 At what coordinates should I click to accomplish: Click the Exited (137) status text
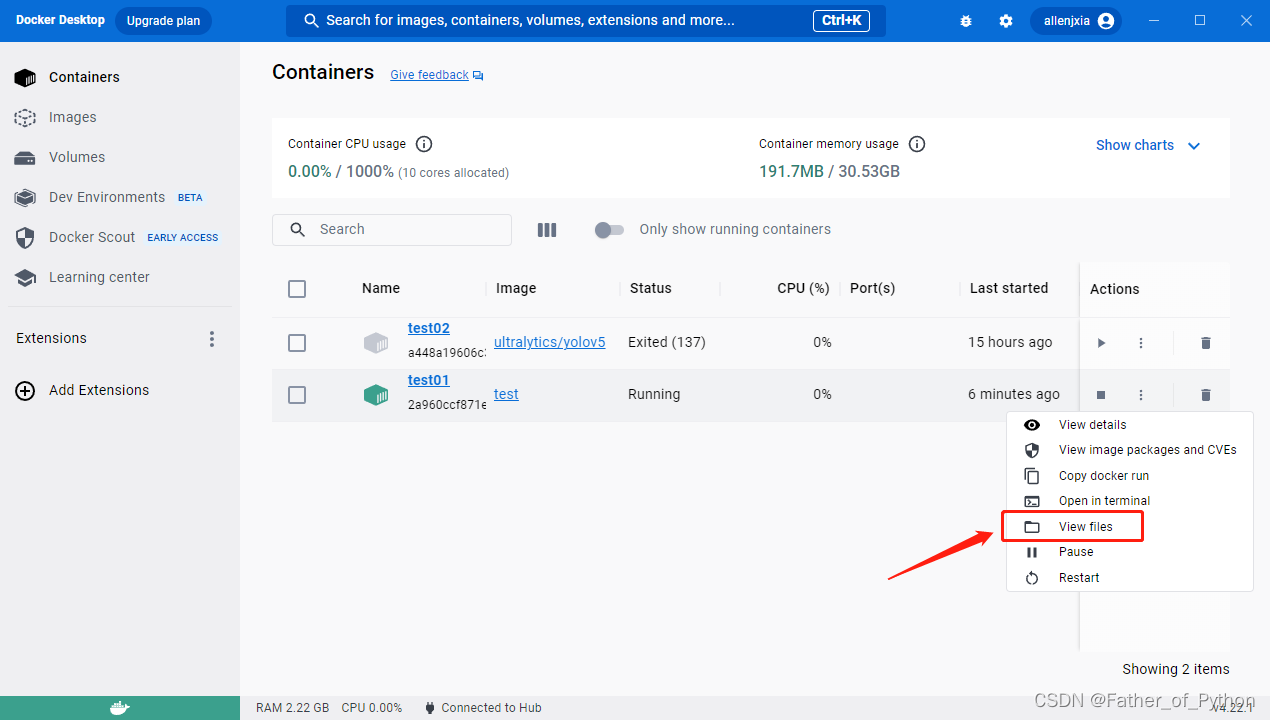(x=667, y=343)
